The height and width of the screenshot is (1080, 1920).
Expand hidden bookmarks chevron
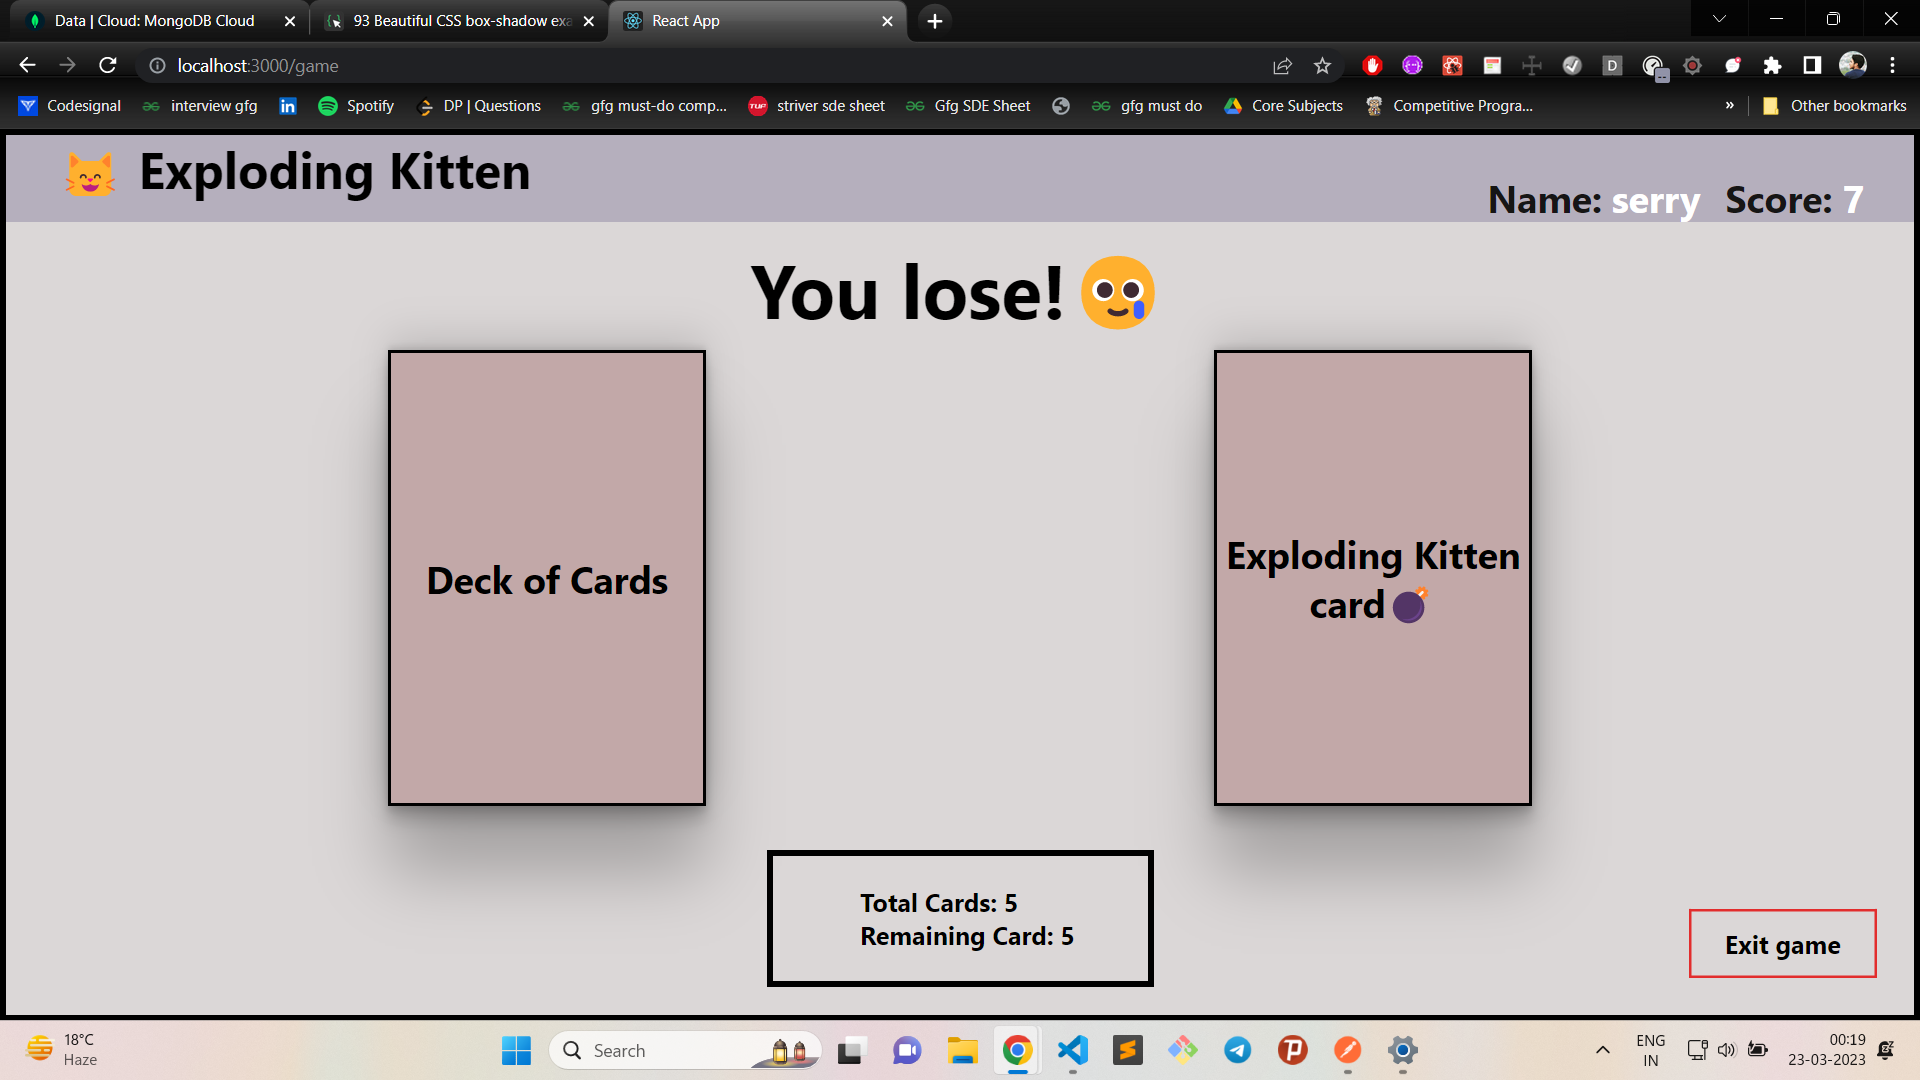point(1729,105)
